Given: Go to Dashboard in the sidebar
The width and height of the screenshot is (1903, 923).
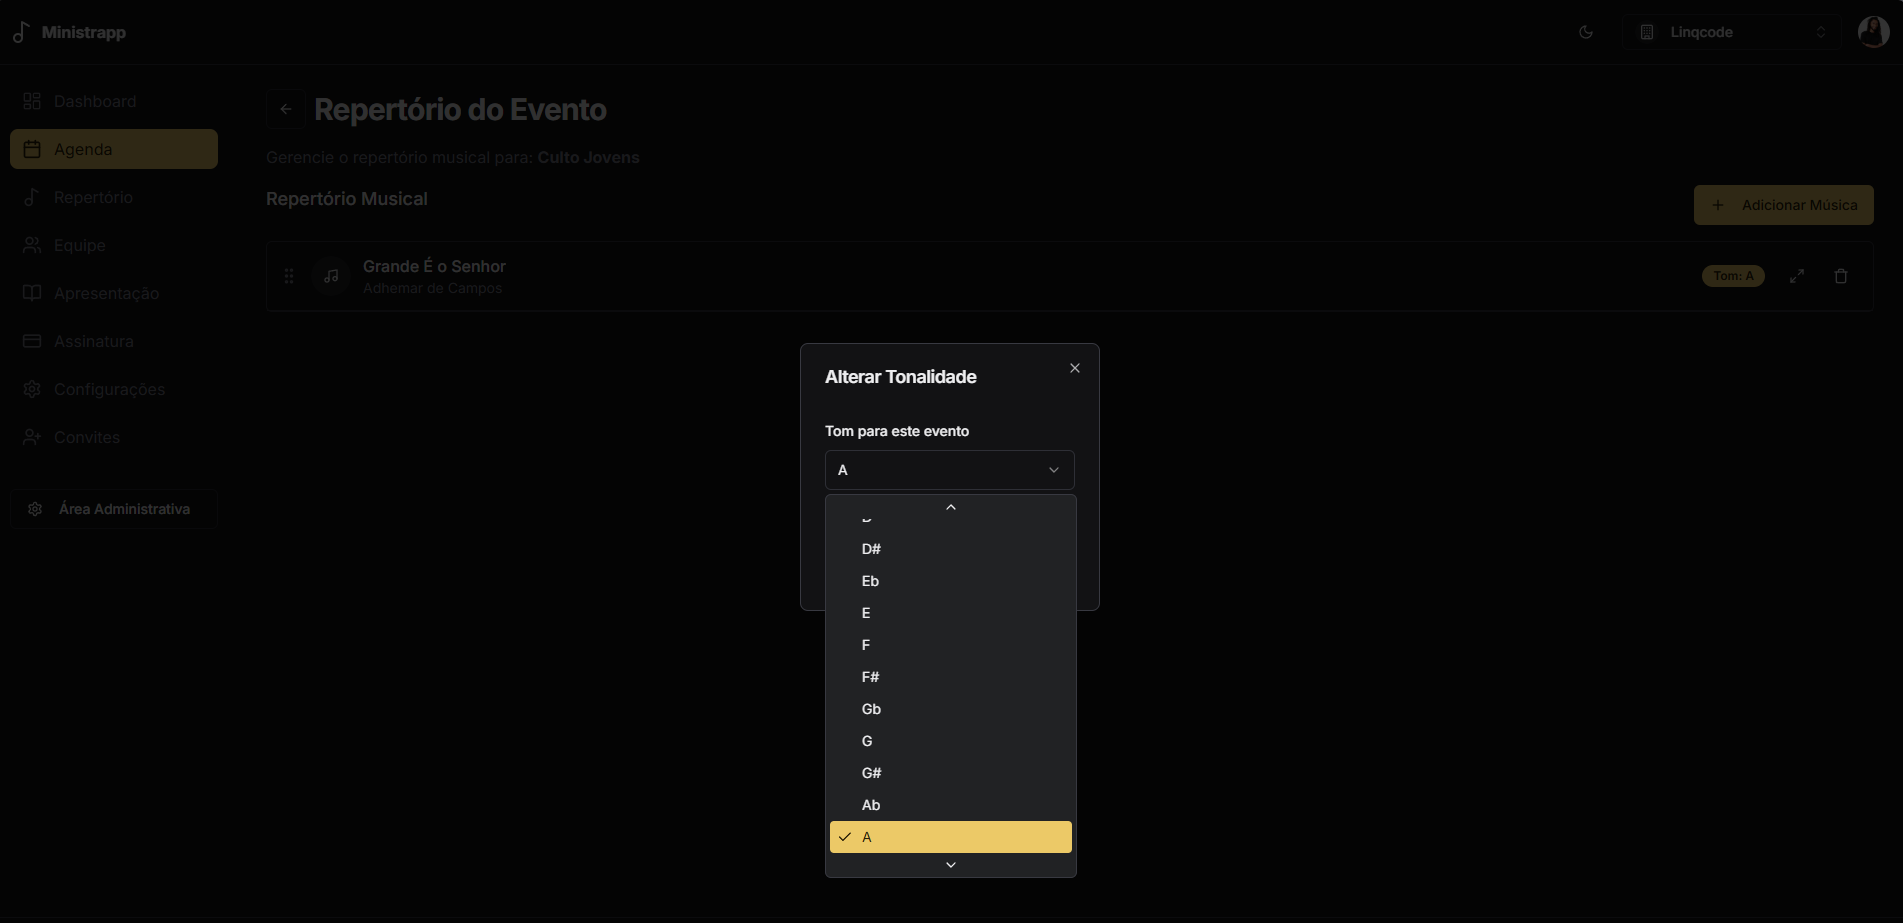Looking at the screenshot, I should pos(95,101).
